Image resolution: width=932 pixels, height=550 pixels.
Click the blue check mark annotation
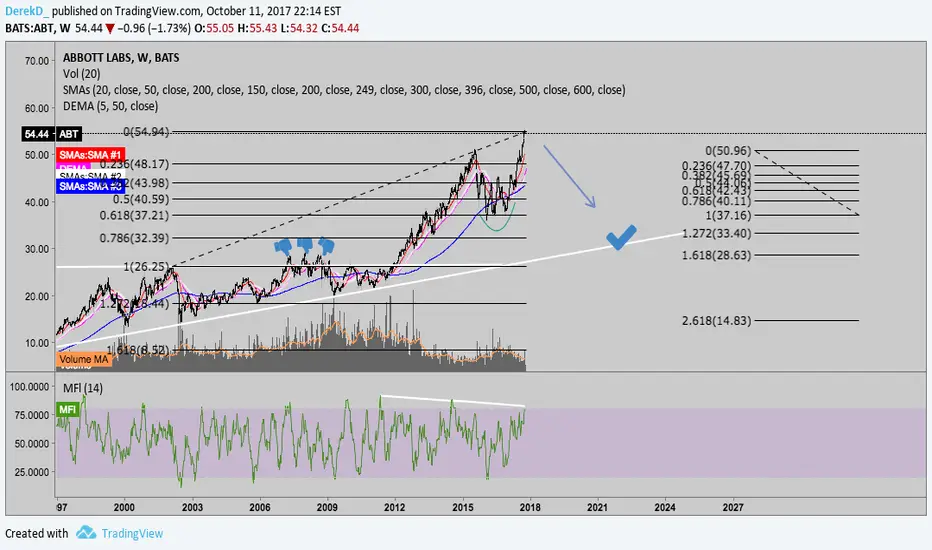point(621,237)
